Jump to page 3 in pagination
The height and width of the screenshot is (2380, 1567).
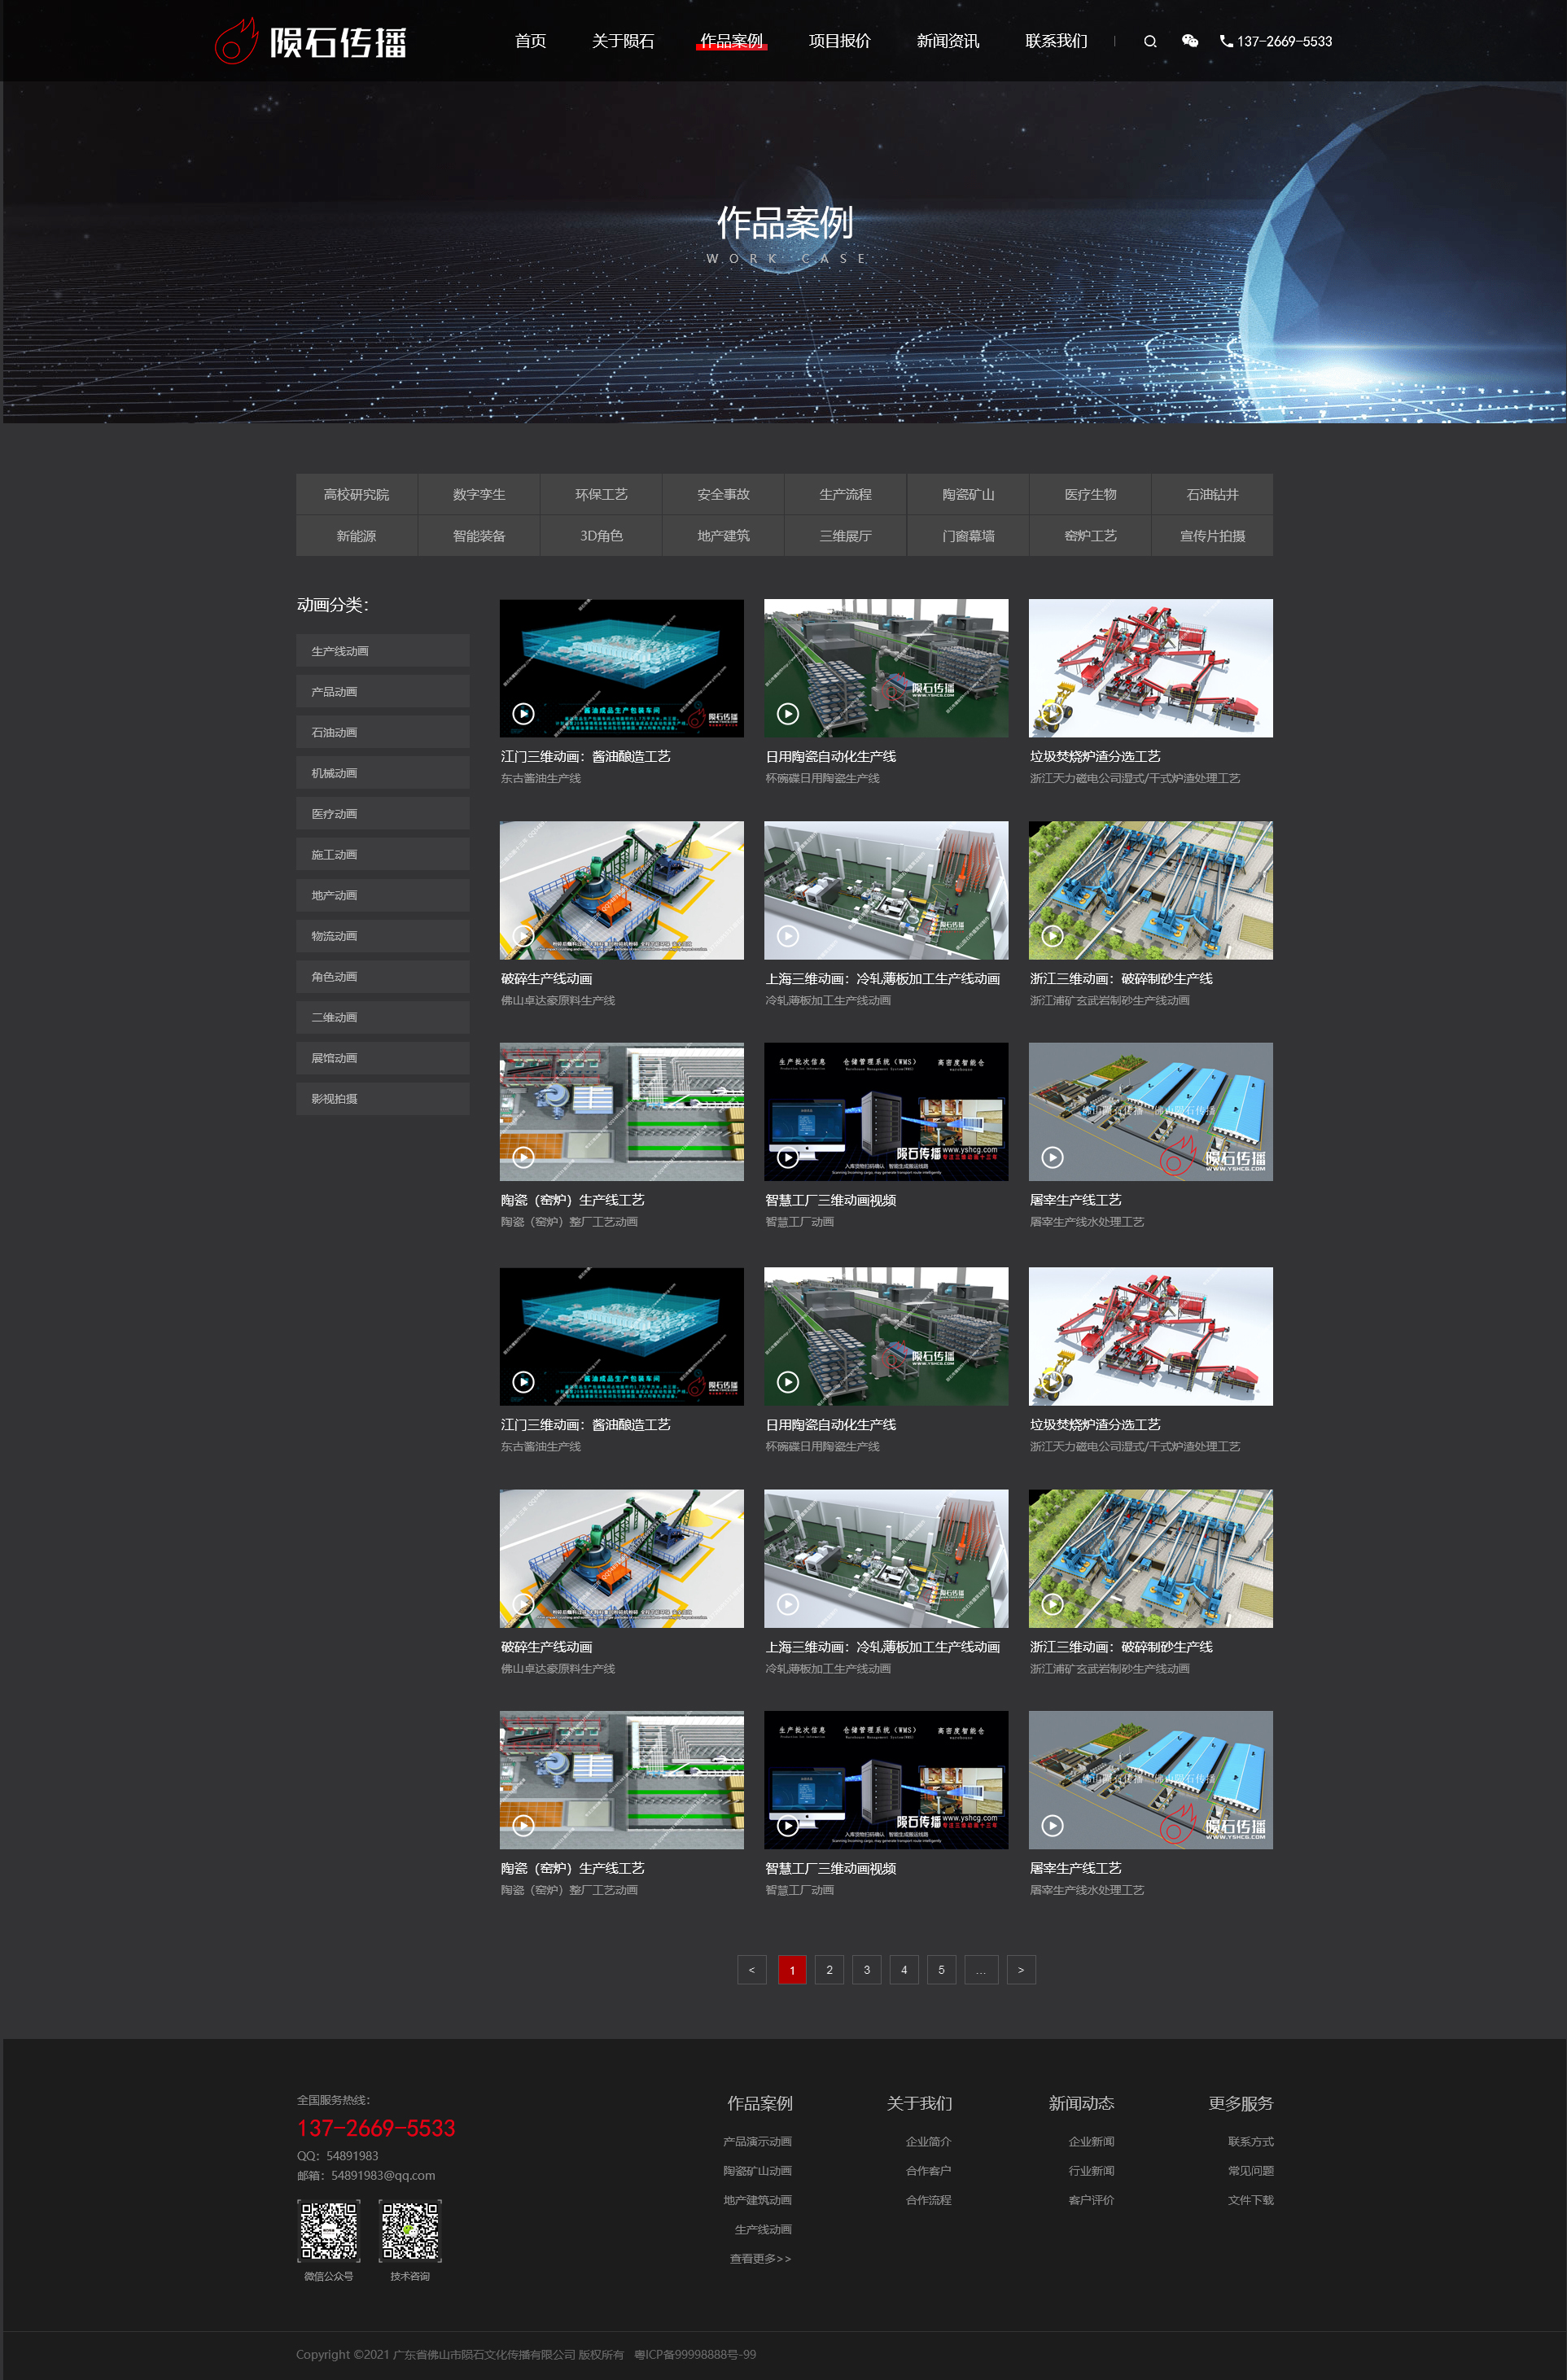tap(866, 1970)
